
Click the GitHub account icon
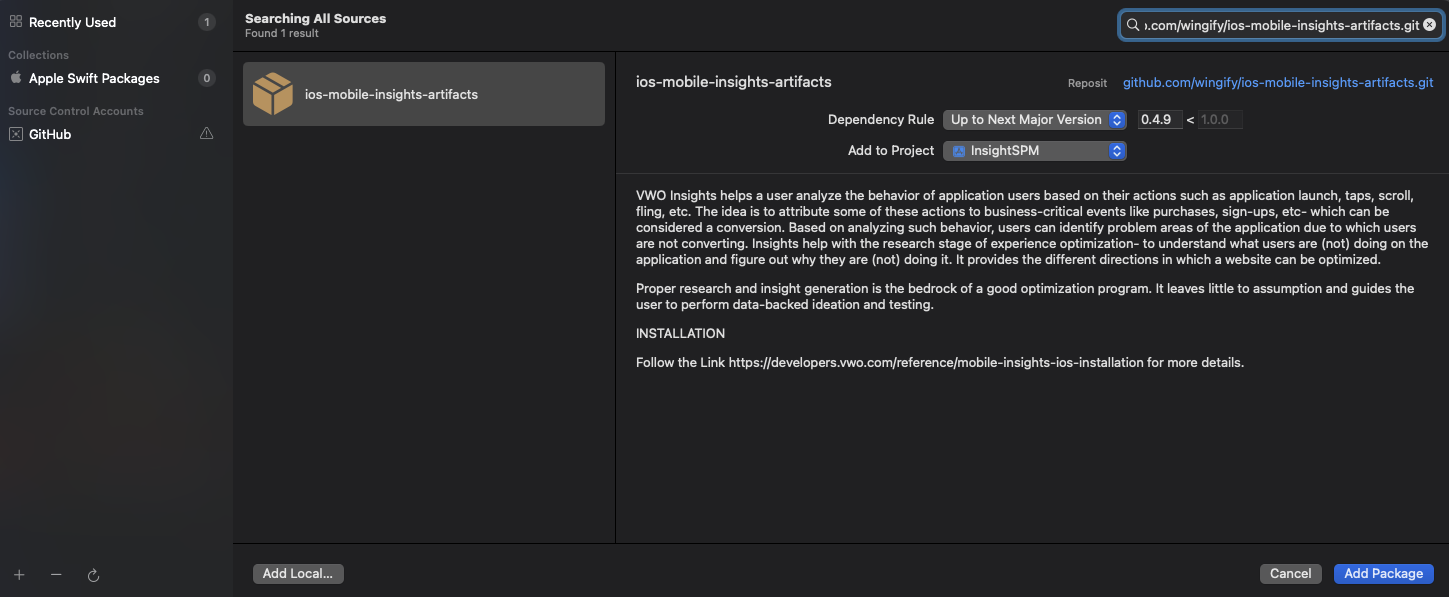pyautogui.click(x=15, y=134)
